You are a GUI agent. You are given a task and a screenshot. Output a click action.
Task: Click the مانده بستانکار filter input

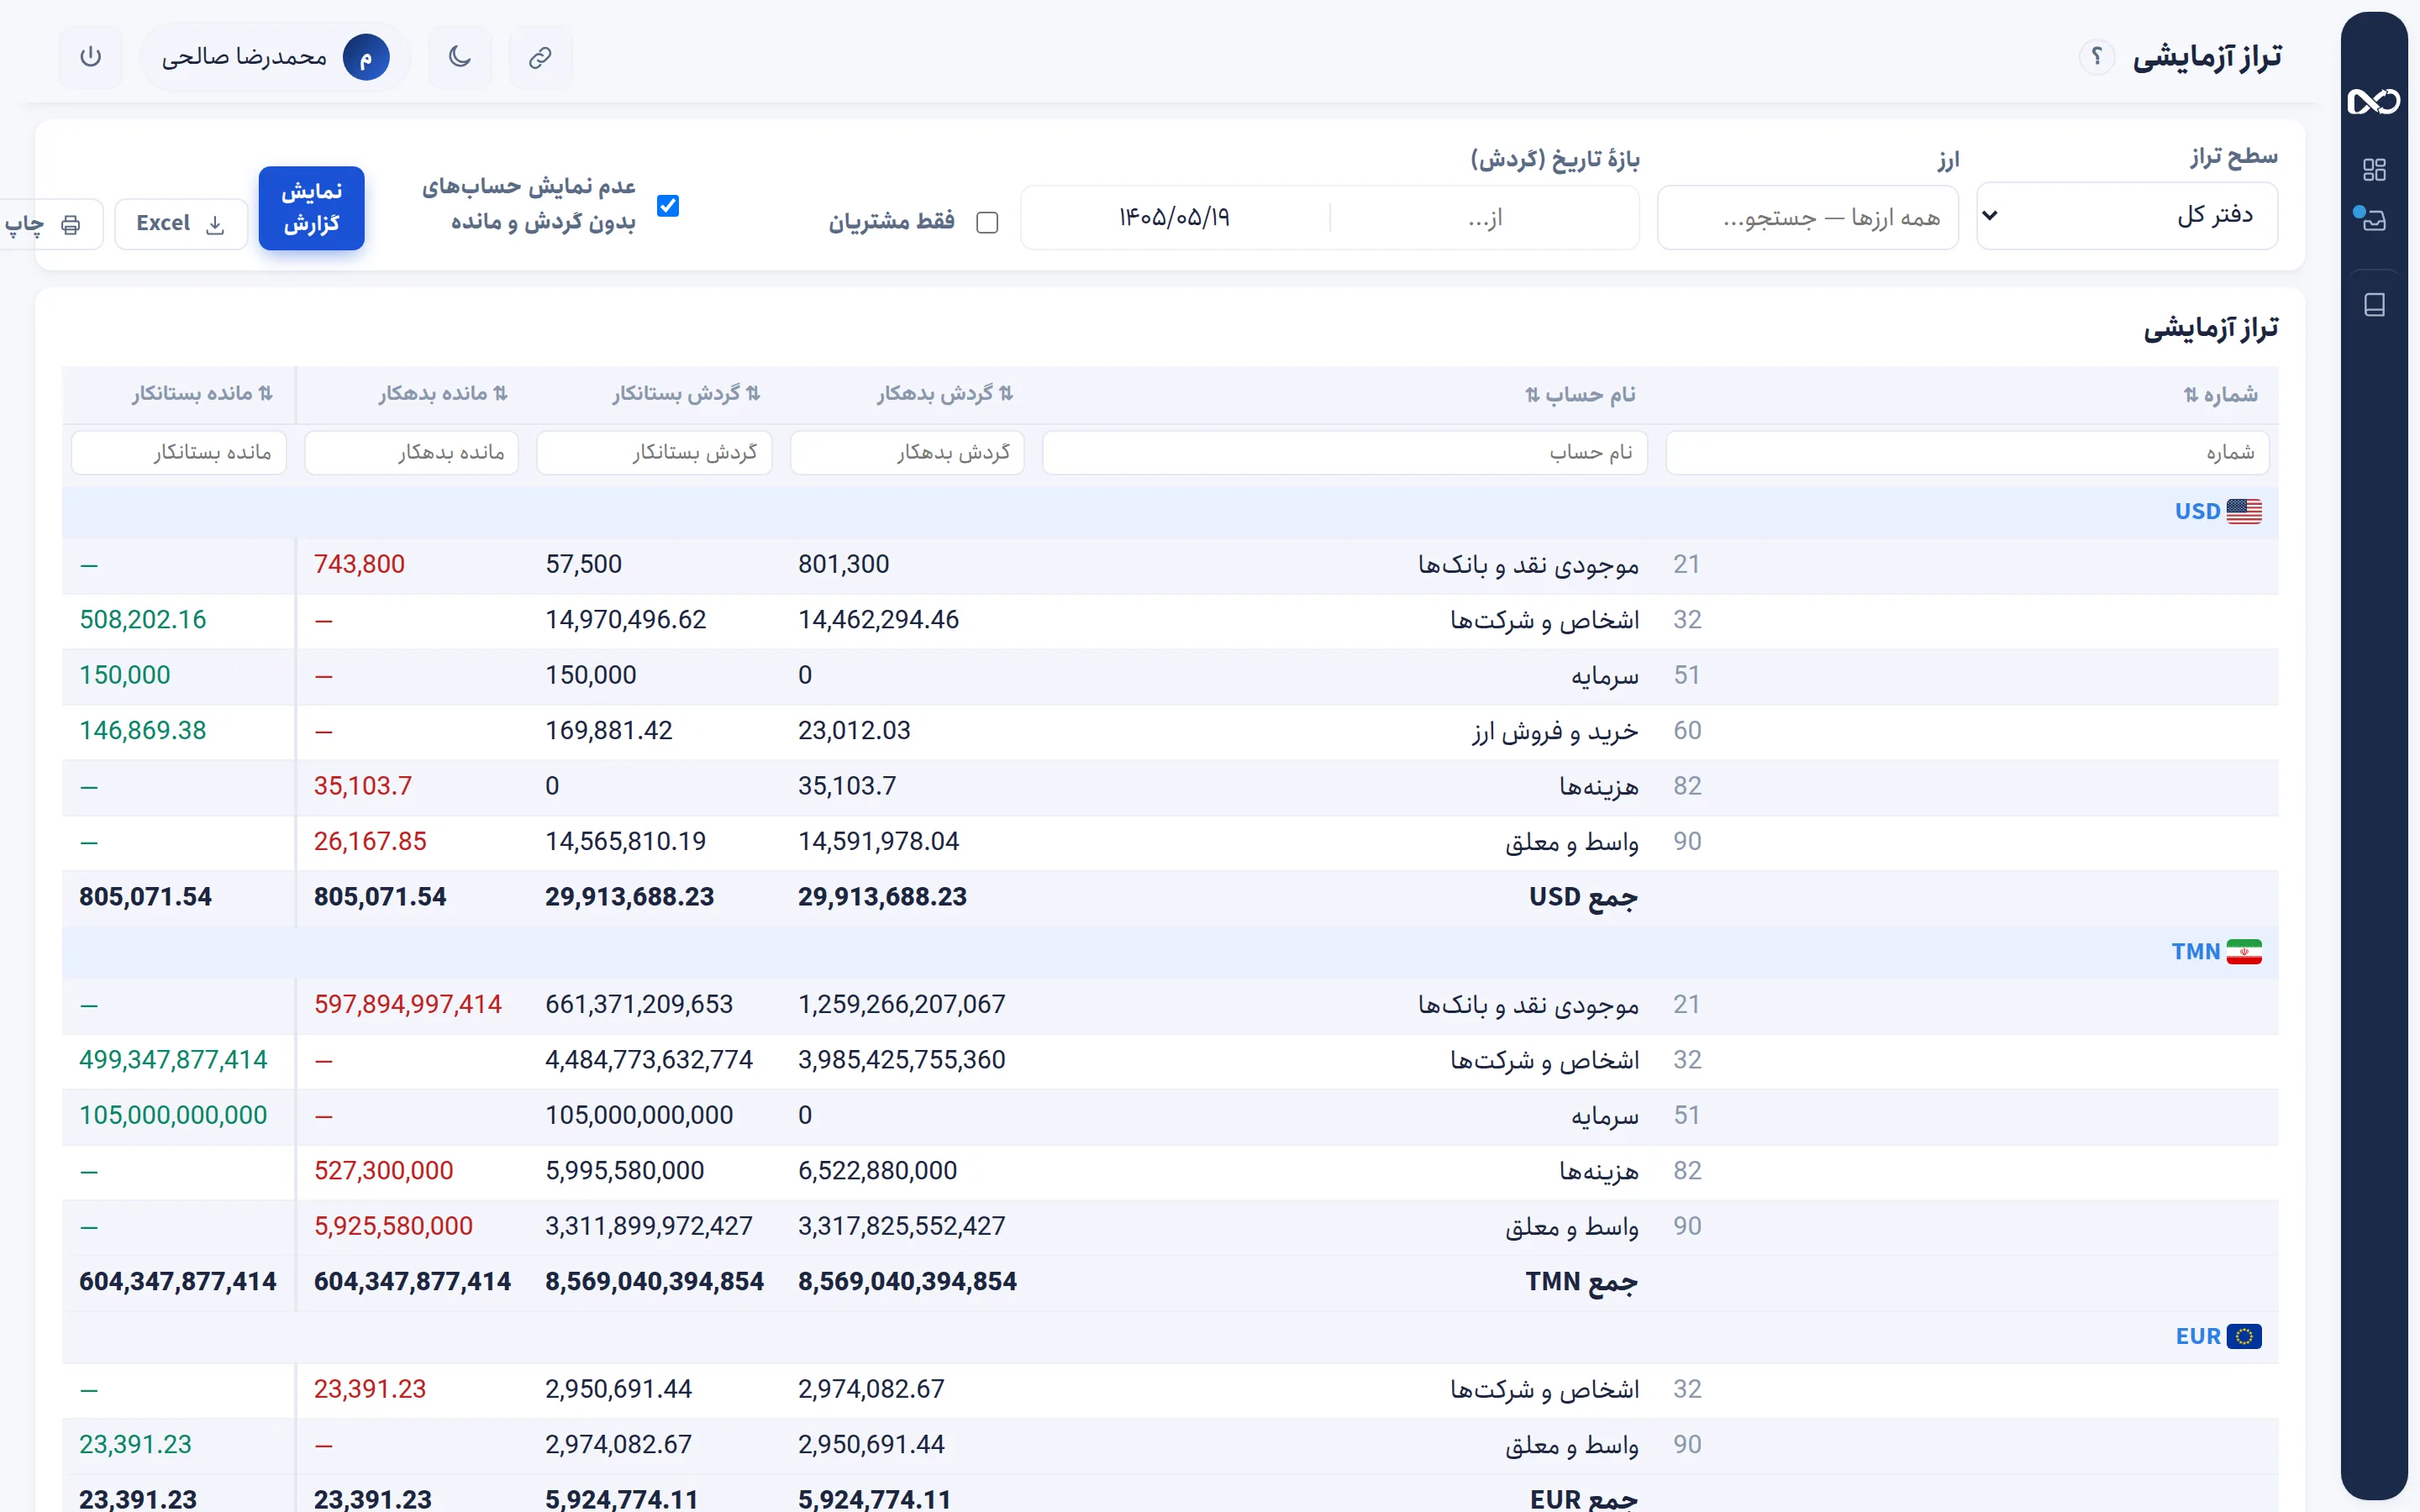(x=178, y=452)
